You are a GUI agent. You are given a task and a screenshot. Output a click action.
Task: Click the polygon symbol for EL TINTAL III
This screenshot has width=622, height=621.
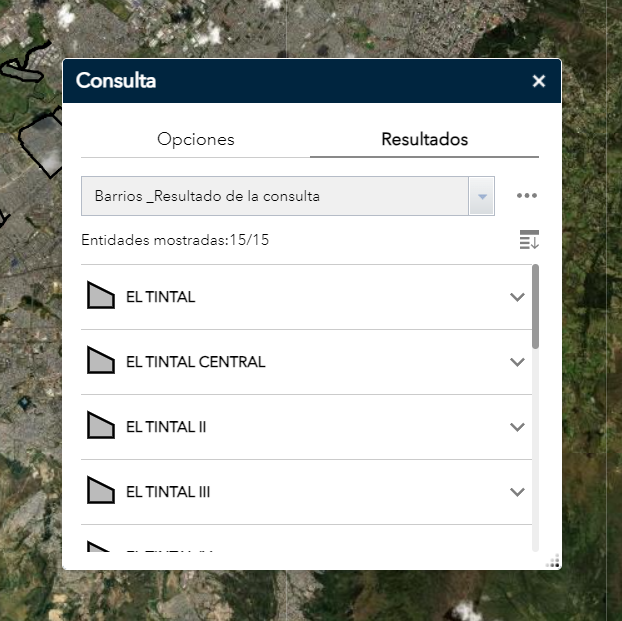(101, 492)
